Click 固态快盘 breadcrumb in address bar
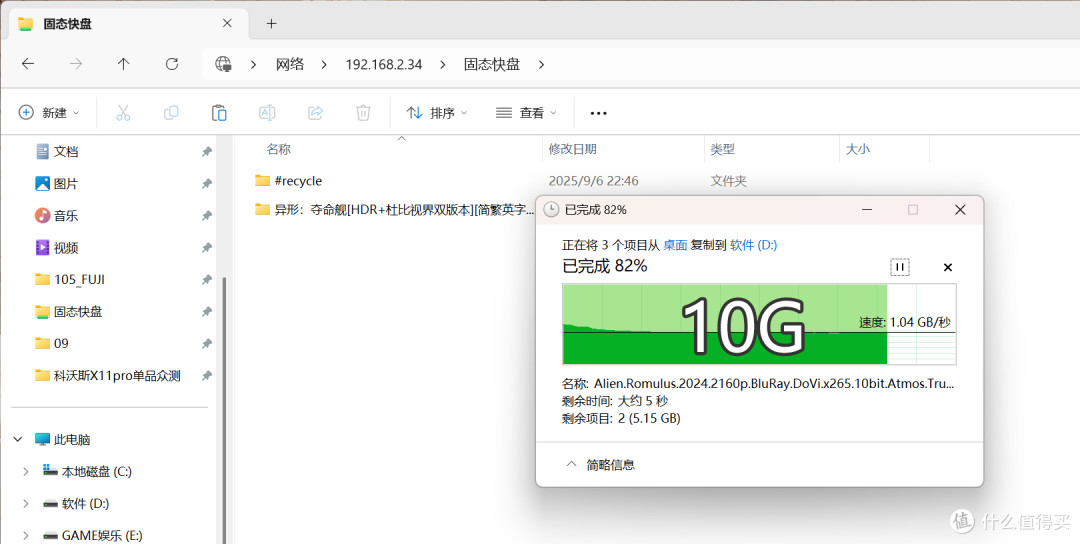This screenshot has width=1080, height=544. point(492,64)
